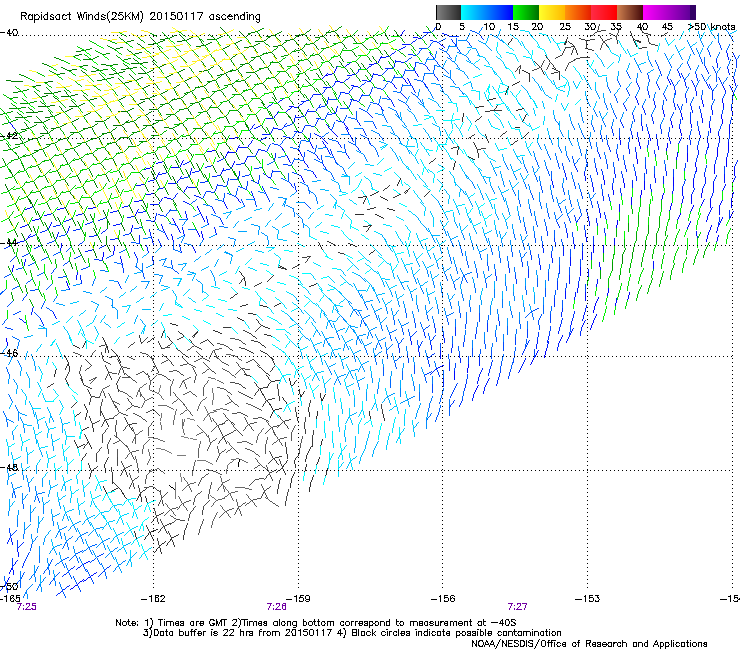This screenshot has width=740, height=650.
Task: Click the legend value '10'
Action: tap(489, 27)
